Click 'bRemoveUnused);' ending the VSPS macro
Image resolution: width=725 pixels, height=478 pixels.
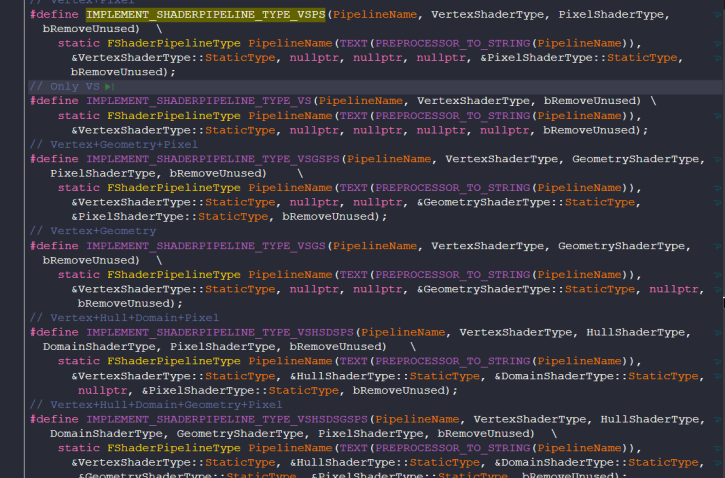123,72
